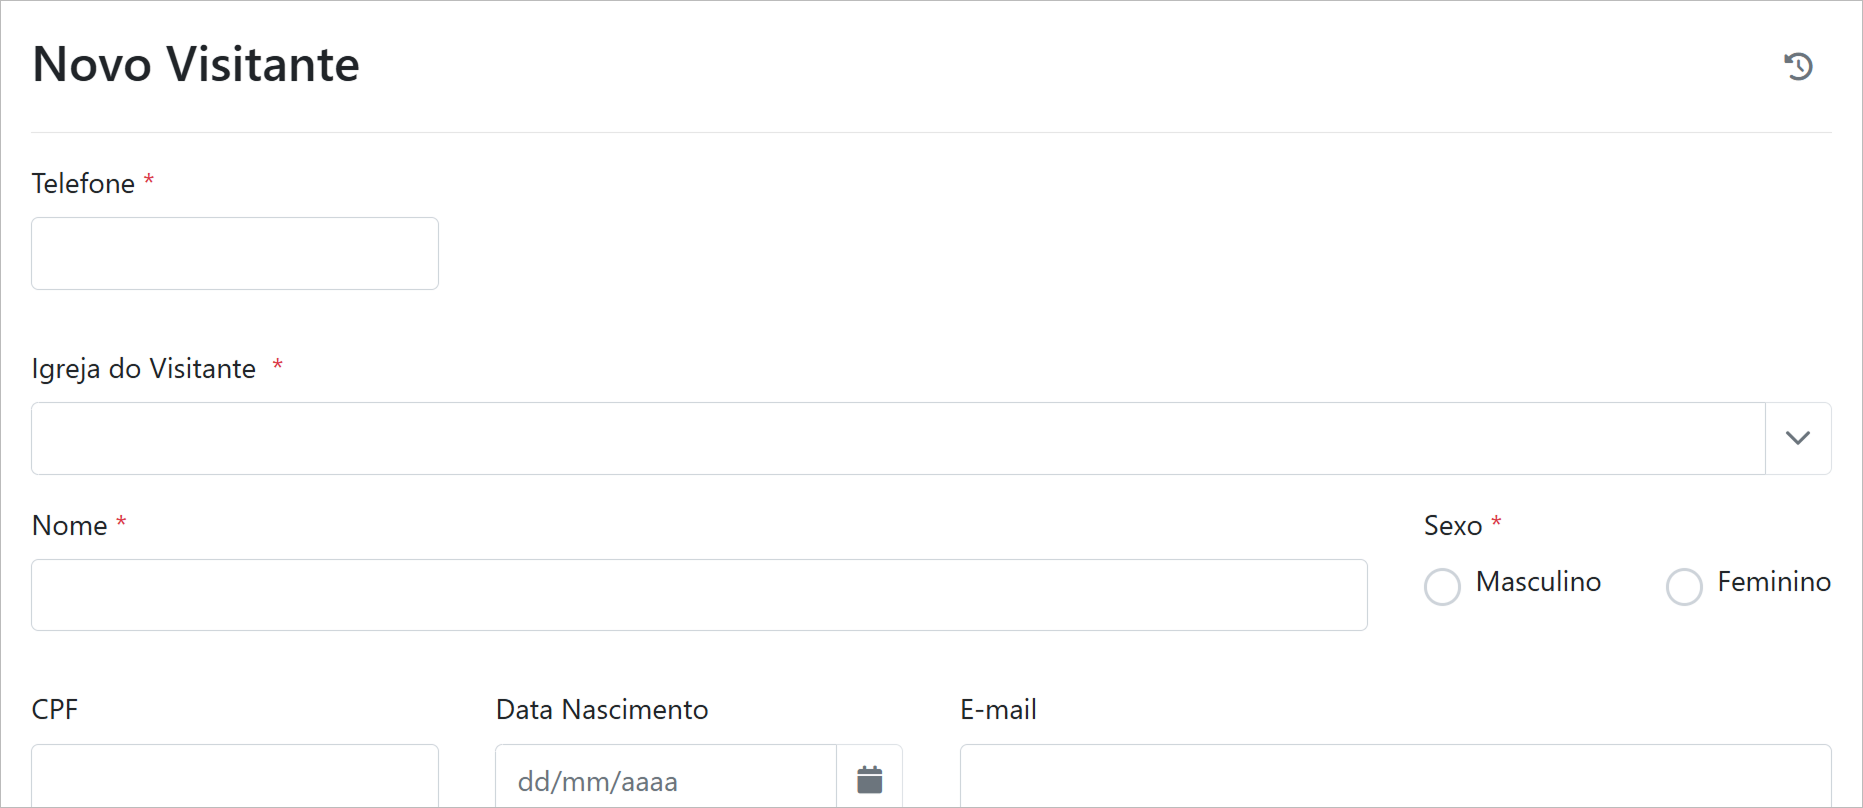1863x808 pixels.
Task: Click into the Nome text field
Action: click(699, 595)
